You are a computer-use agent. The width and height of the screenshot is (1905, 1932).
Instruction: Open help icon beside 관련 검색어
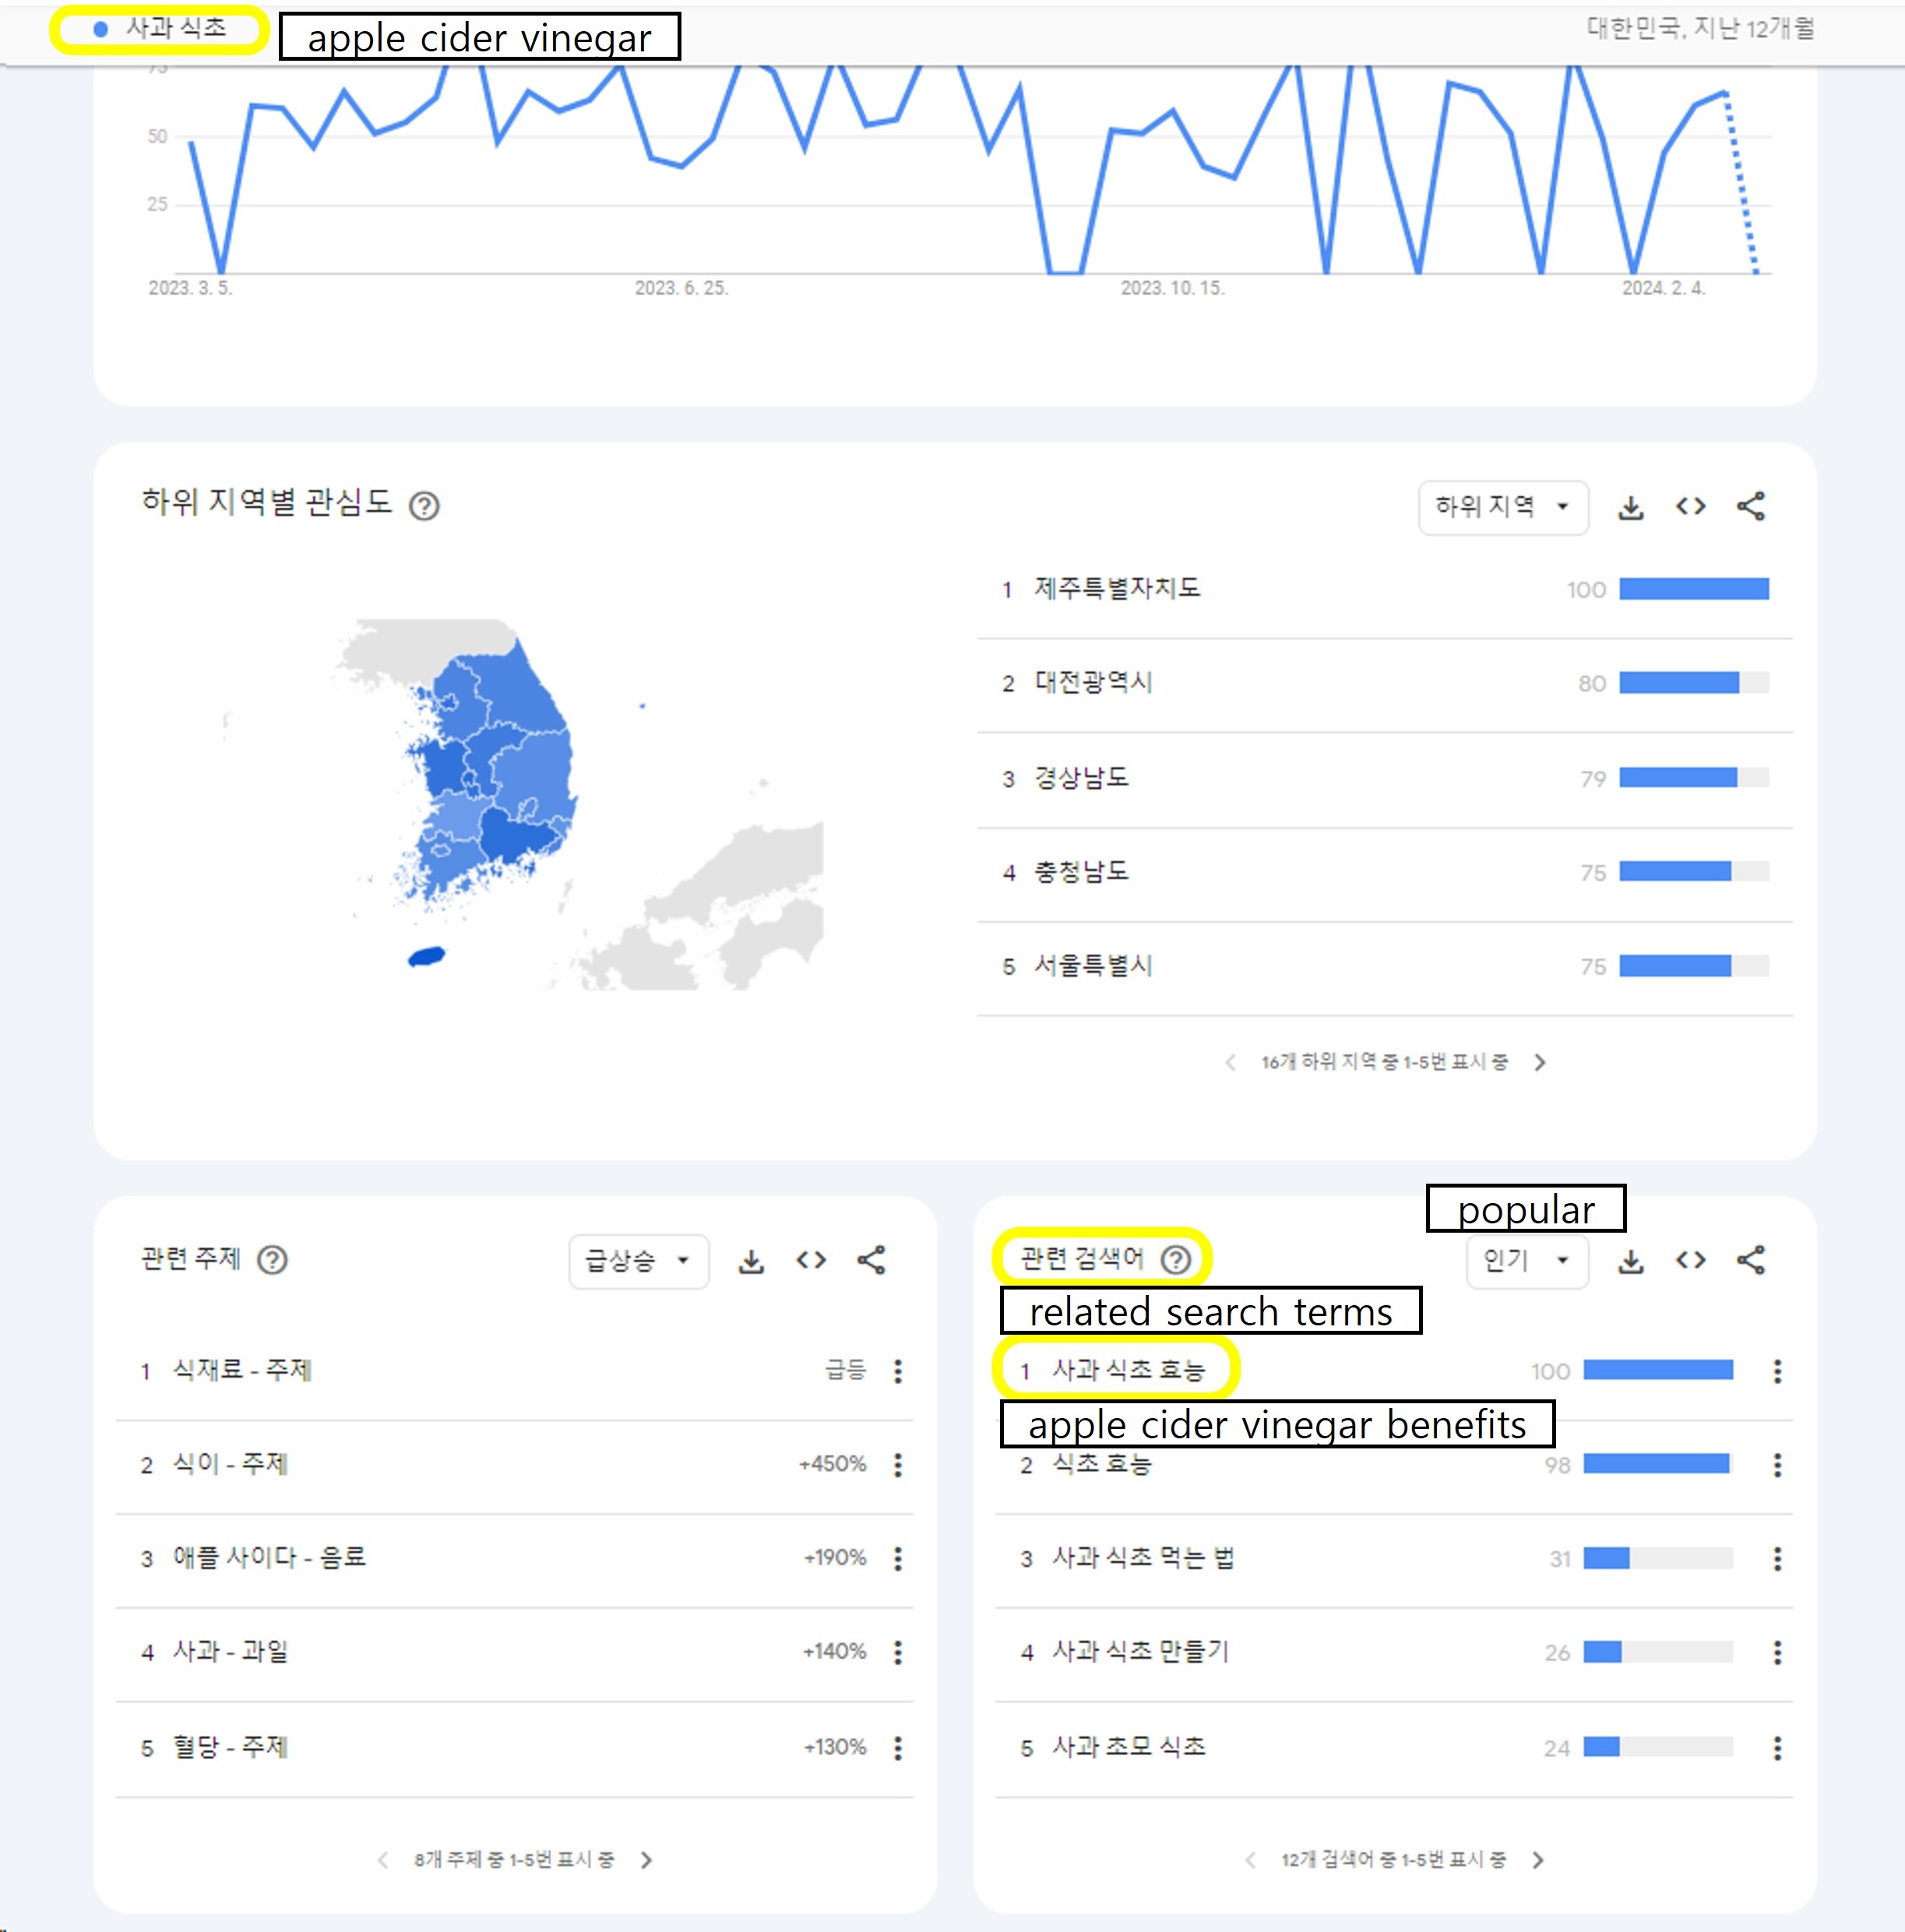[x=1176, y=1259]
